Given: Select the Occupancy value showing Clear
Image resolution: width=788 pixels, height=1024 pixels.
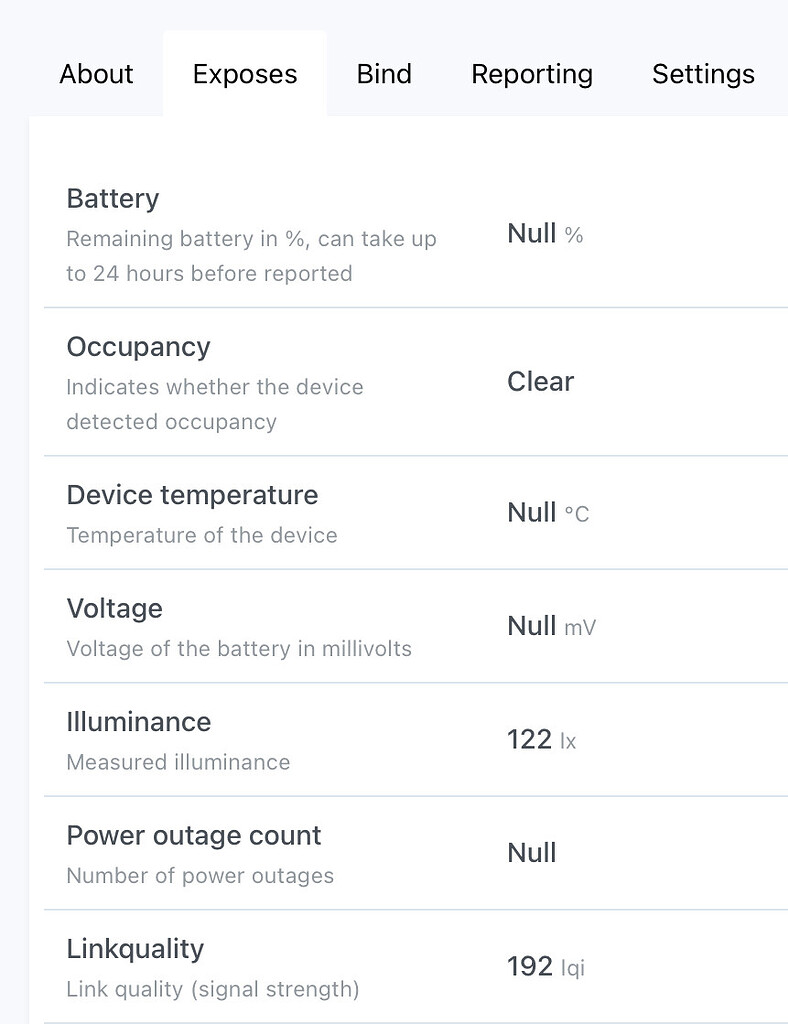Looking at the screenshot, I should [540, 381].
